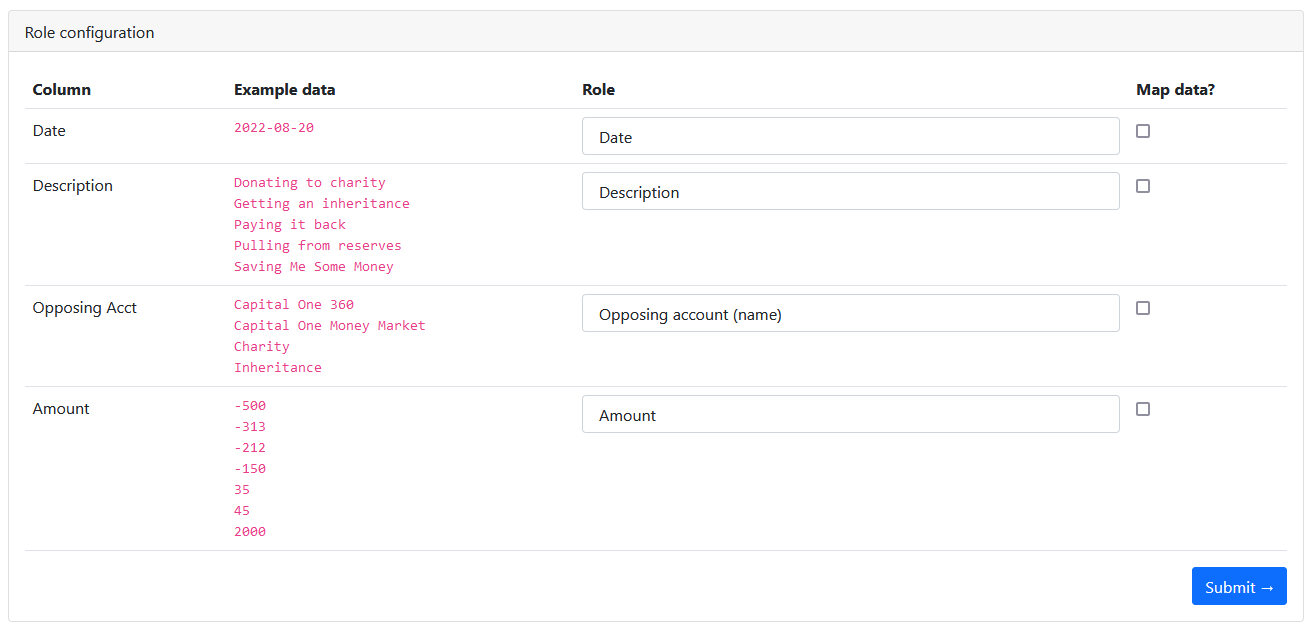Click the Inheritance example value
1312x630 pixels.
[277, 367]
